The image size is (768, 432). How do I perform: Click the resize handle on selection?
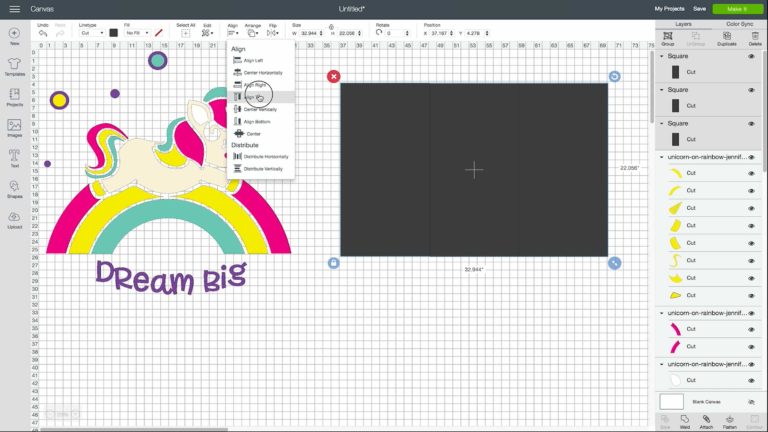[x=614, y=263]
